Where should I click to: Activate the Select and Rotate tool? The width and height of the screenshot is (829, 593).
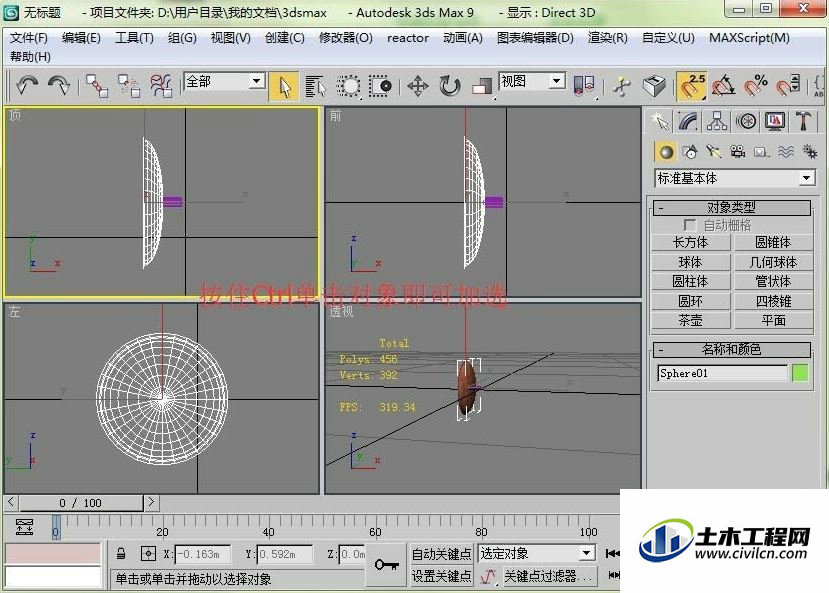point(450,86)
